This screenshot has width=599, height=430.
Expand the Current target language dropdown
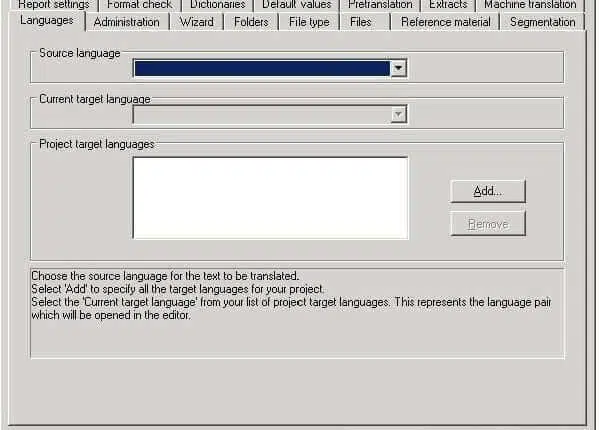[x=398, y=115]
